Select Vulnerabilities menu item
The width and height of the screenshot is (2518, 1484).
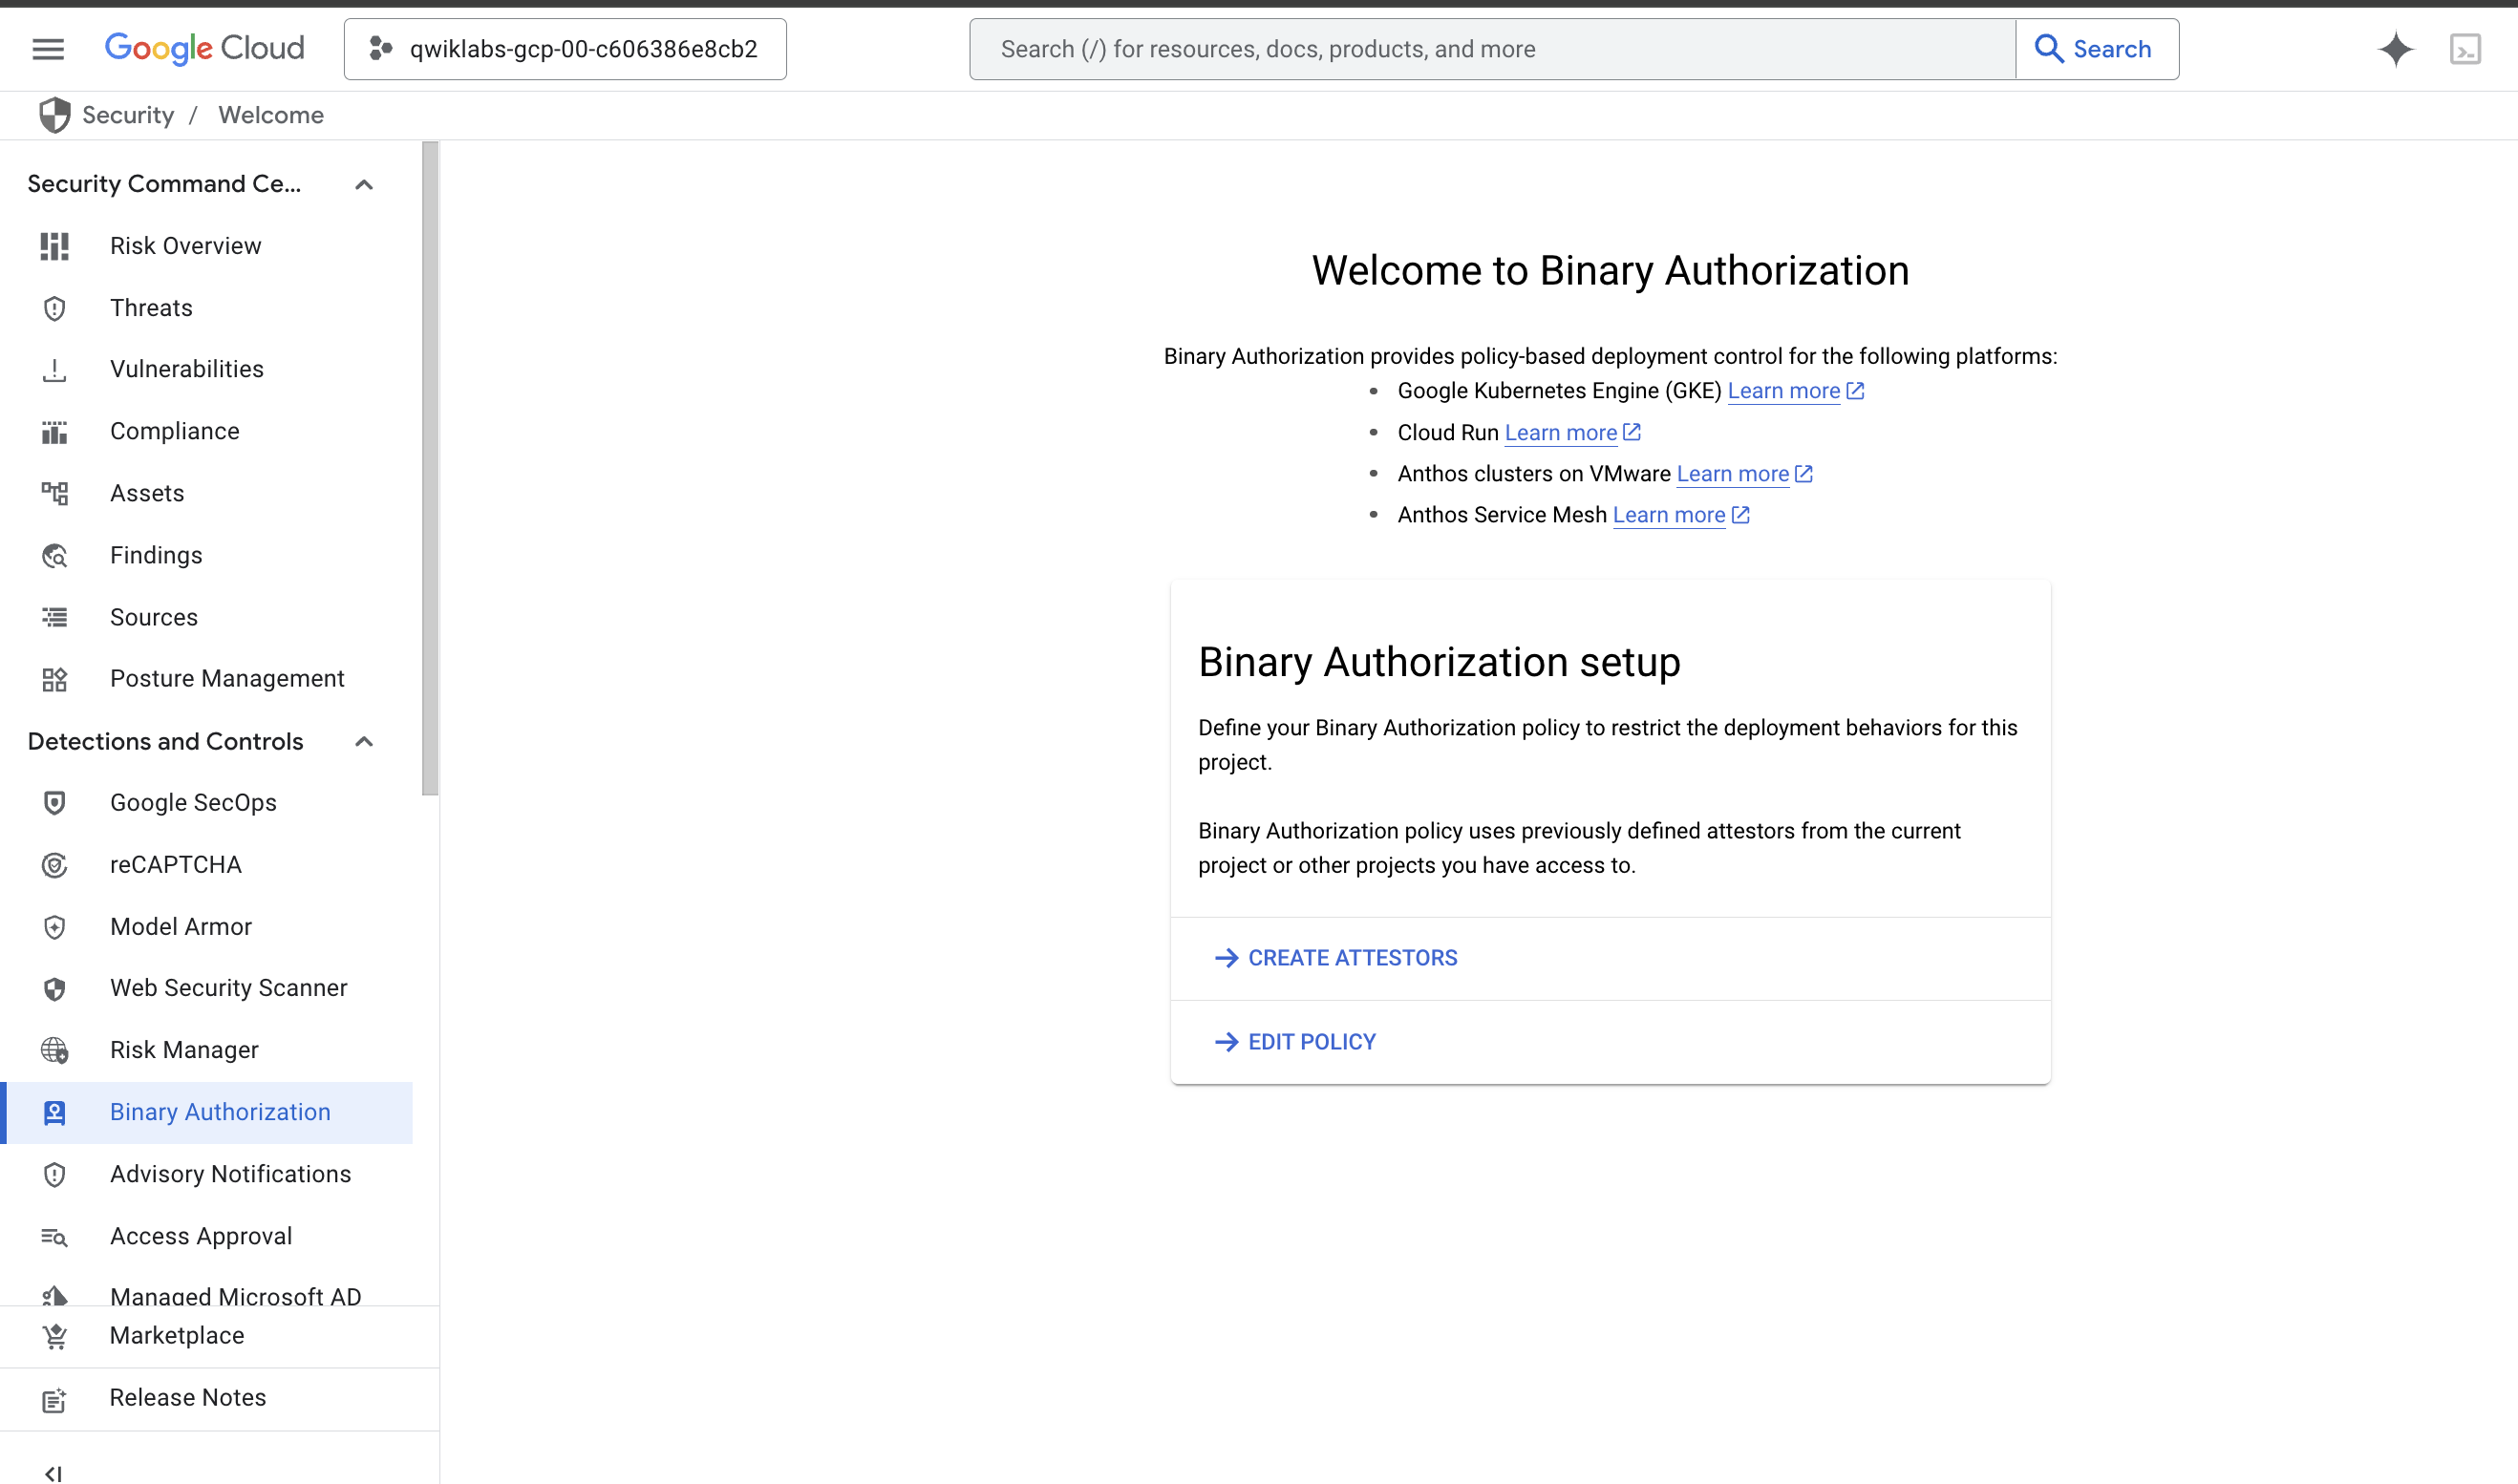tap(207, 369)
